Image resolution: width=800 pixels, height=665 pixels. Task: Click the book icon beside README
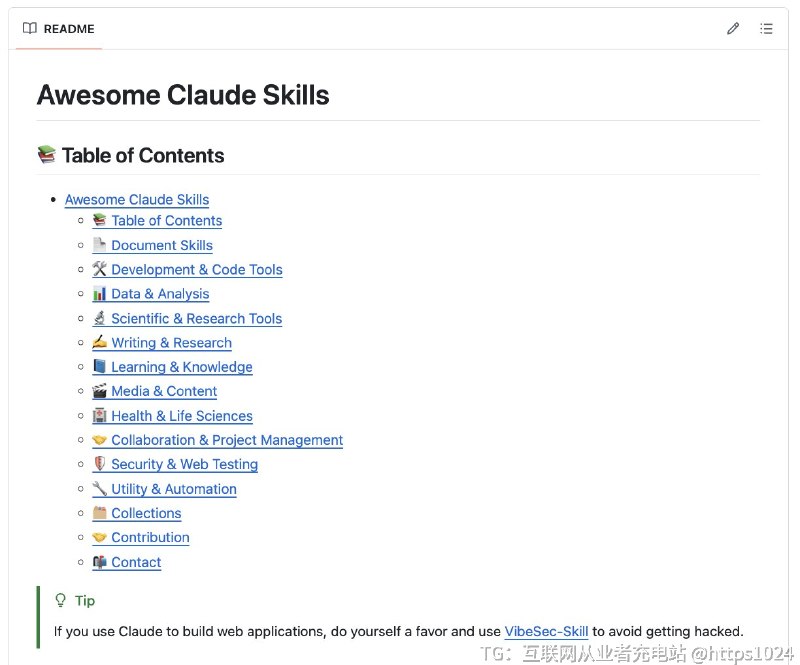point(30,29)
